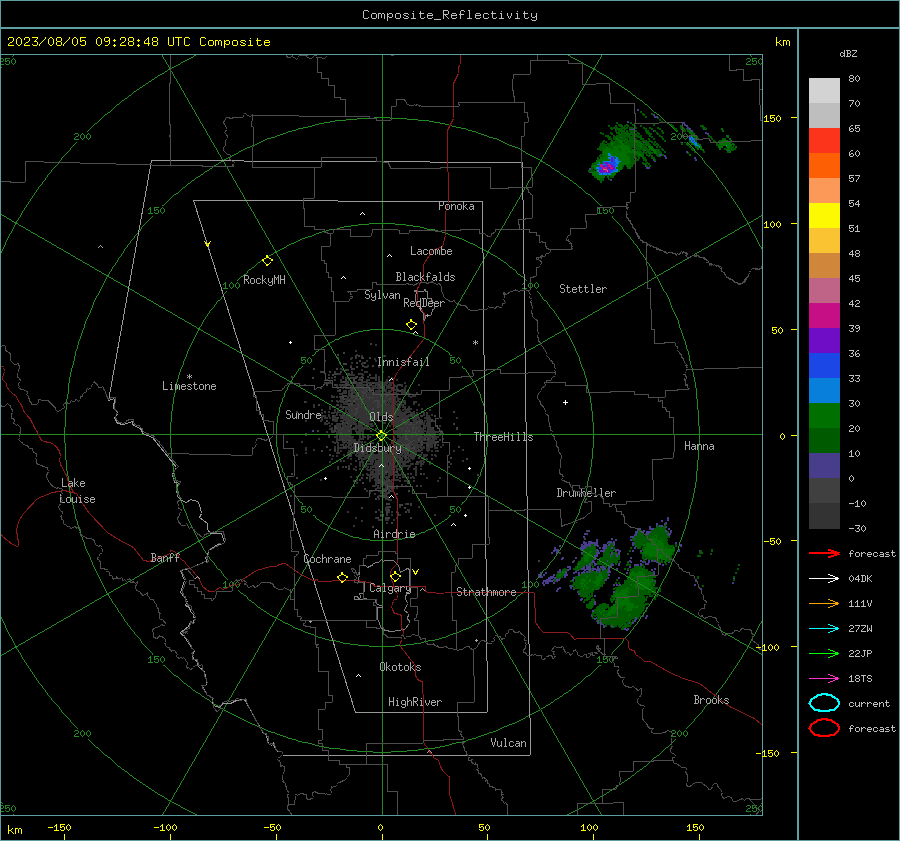The width and height of the screenshot is (900, 841).
Task: Click the orange 111V arrow in legend
Action: coord(824,603)
